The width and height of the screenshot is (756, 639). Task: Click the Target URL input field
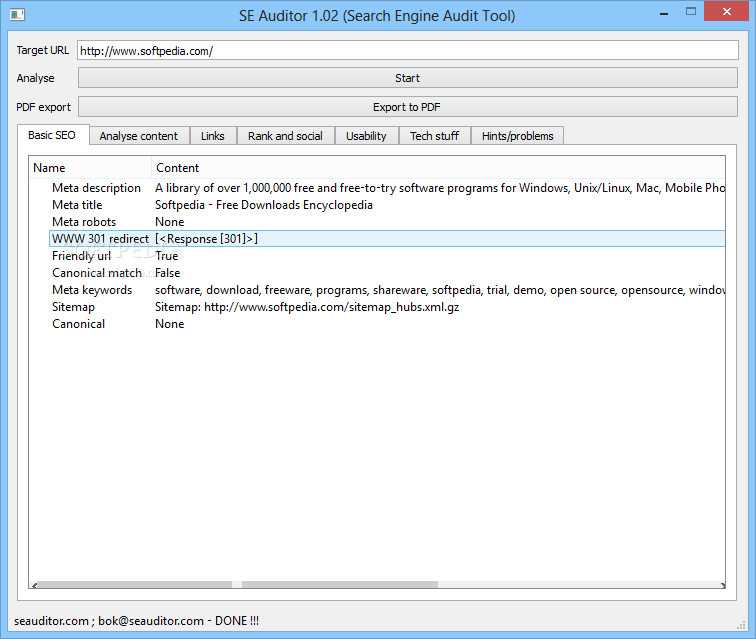[x=407, y=50]
